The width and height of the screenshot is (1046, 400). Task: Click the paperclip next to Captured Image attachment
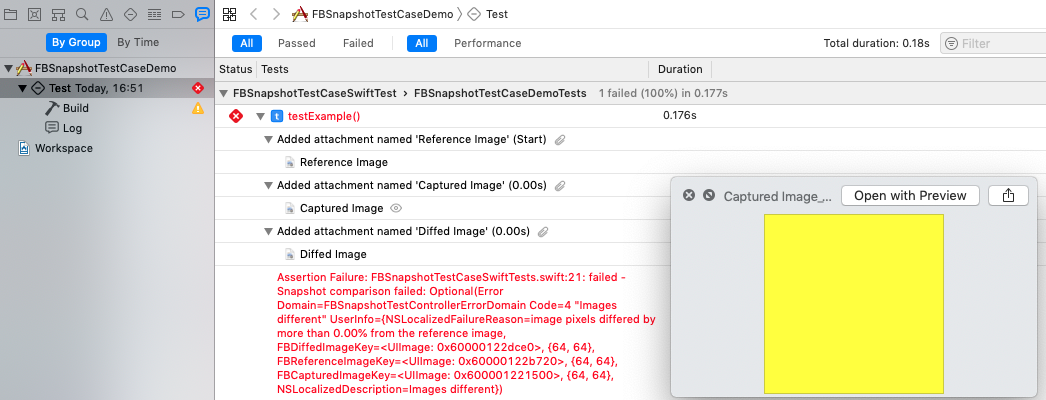[x=560, y=185]
